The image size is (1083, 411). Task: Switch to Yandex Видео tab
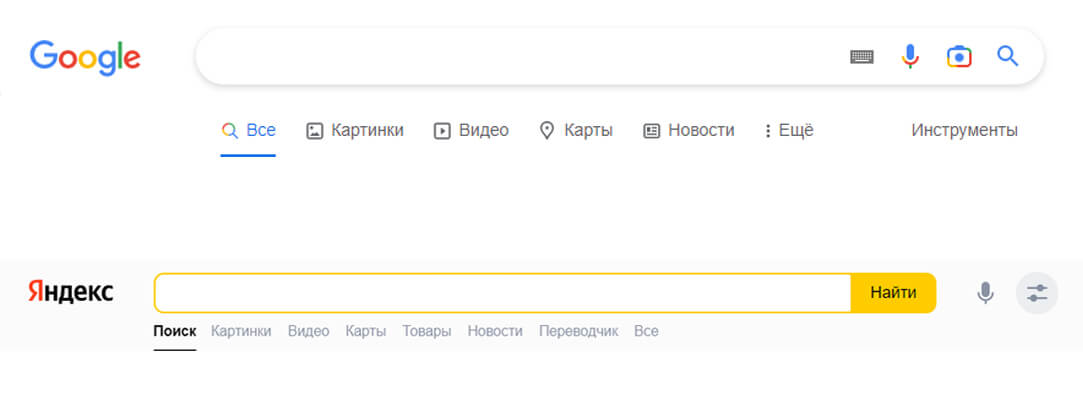pyautogui.click(x=308, y=331)
